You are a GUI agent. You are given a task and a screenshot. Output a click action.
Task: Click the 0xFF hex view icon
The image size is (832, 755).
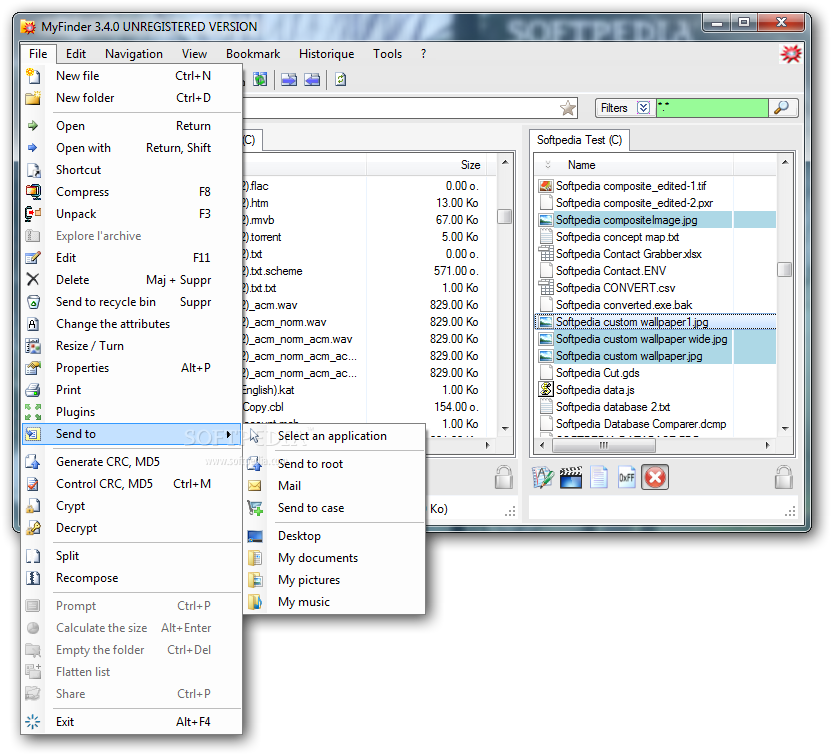point(626,477)
